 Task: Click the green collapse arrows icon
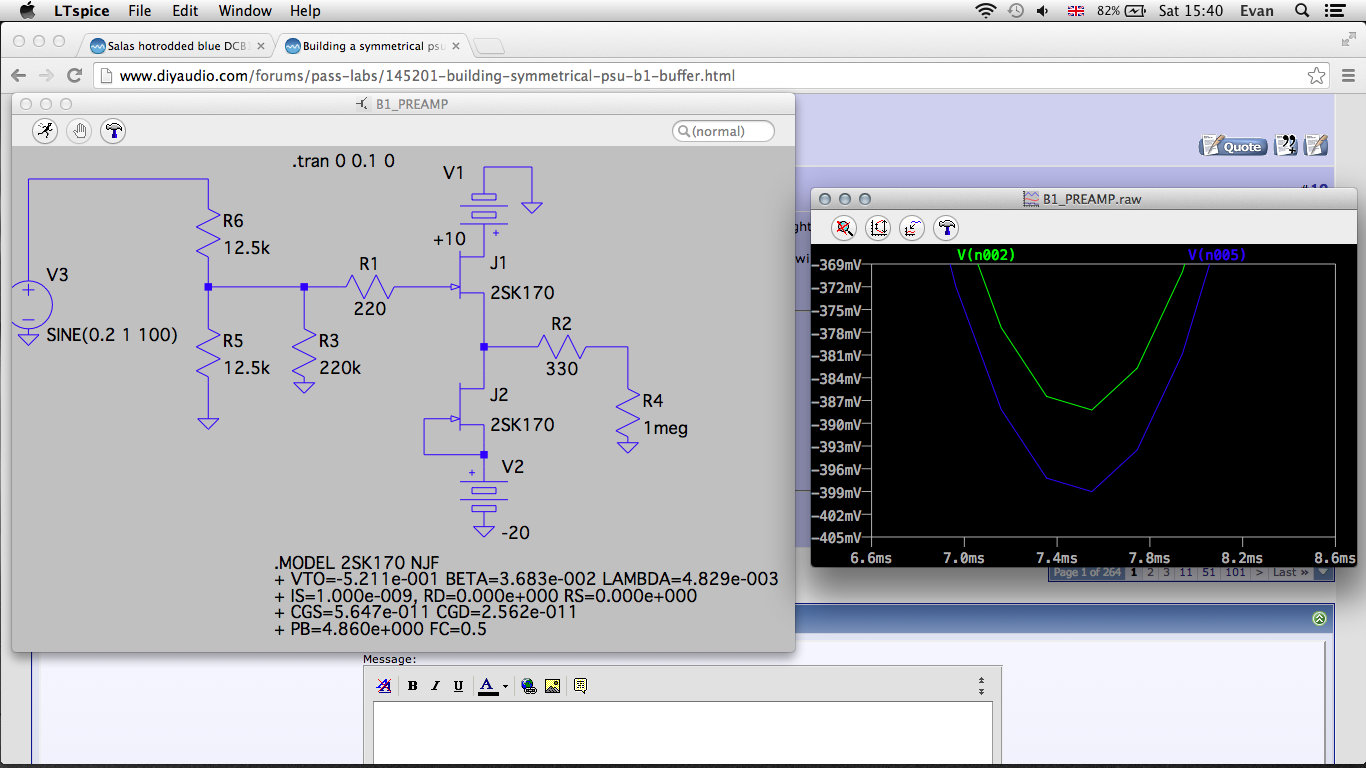[x=1319, y=619]
